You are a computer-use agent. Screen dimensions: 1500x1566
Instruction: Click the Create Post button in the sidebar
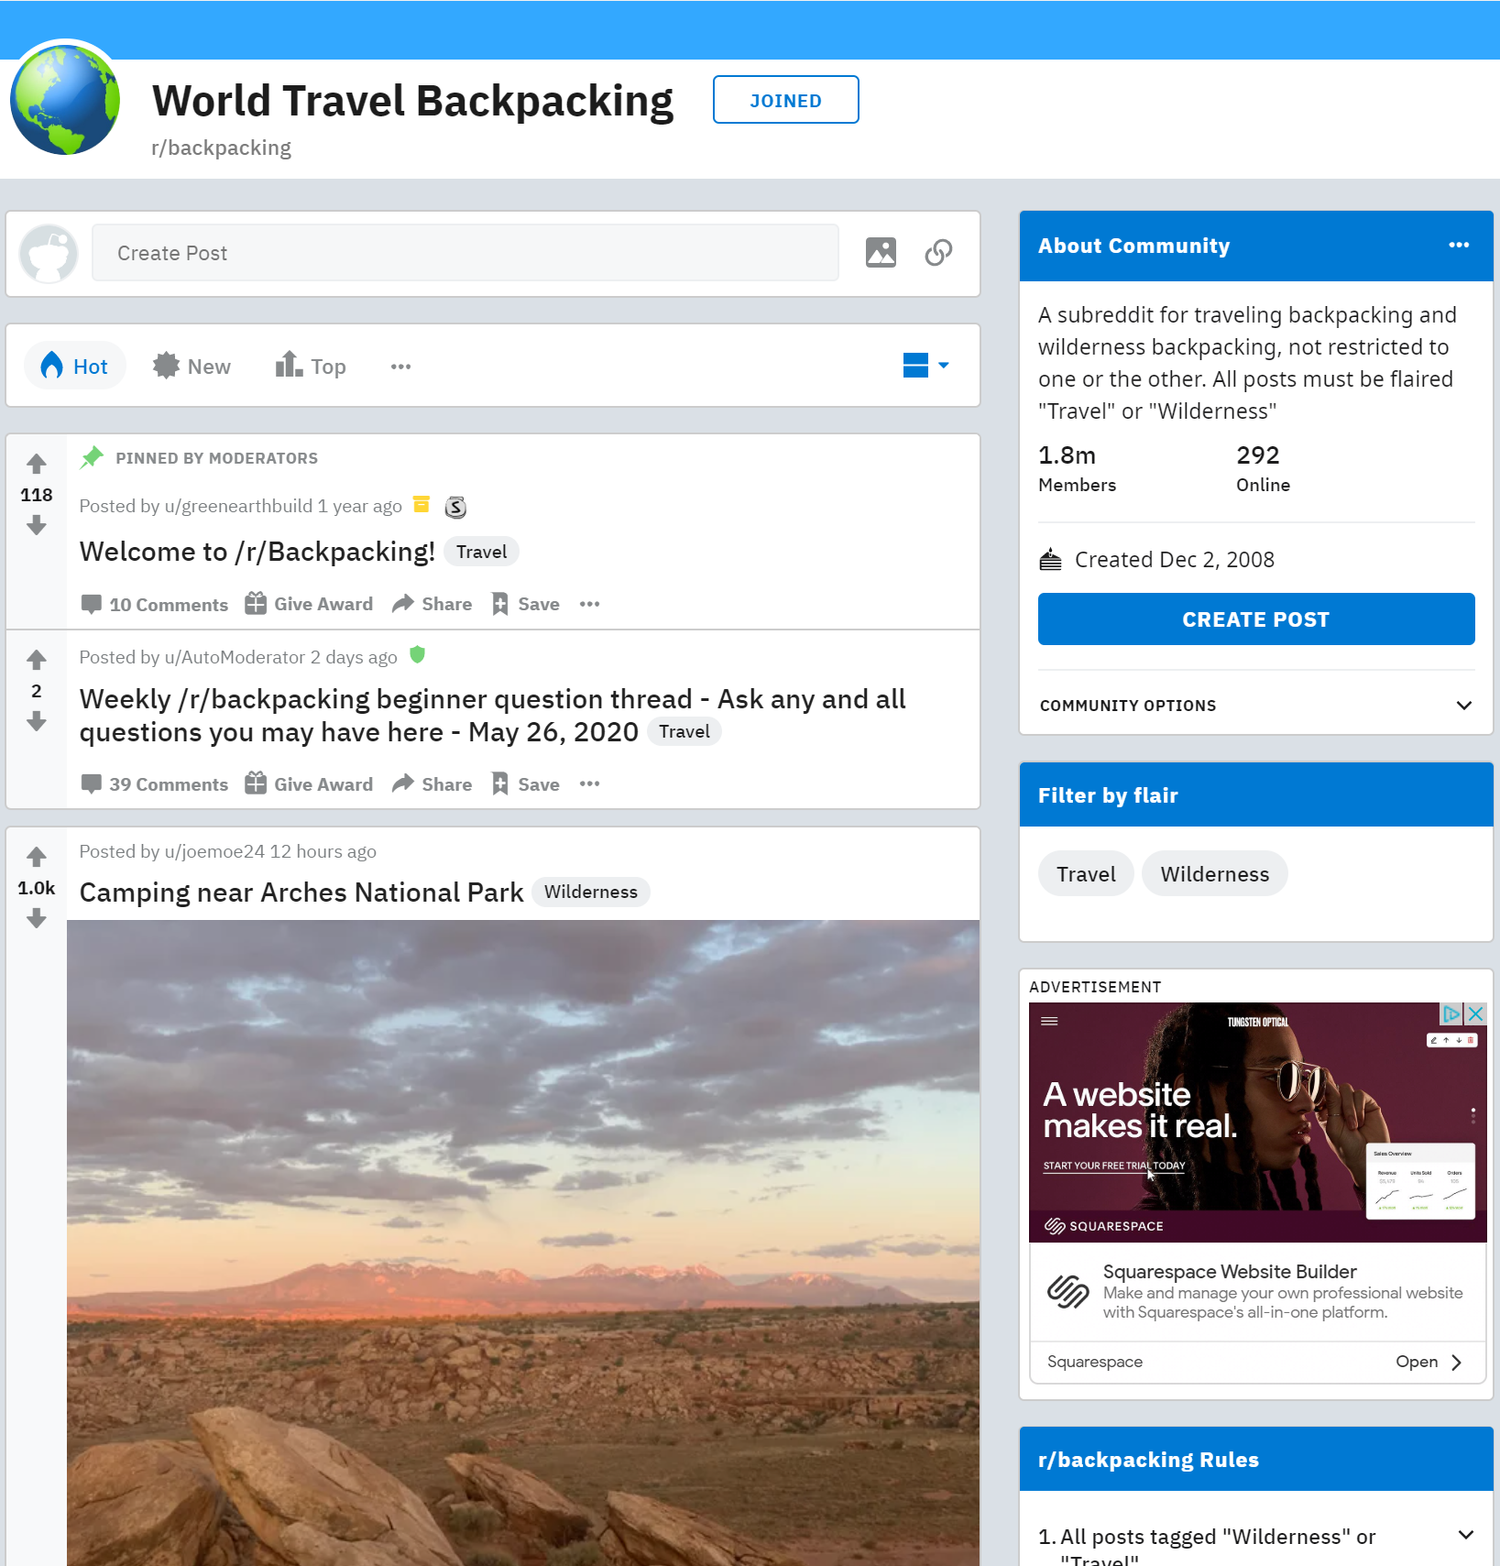[x=1256, y=619]
